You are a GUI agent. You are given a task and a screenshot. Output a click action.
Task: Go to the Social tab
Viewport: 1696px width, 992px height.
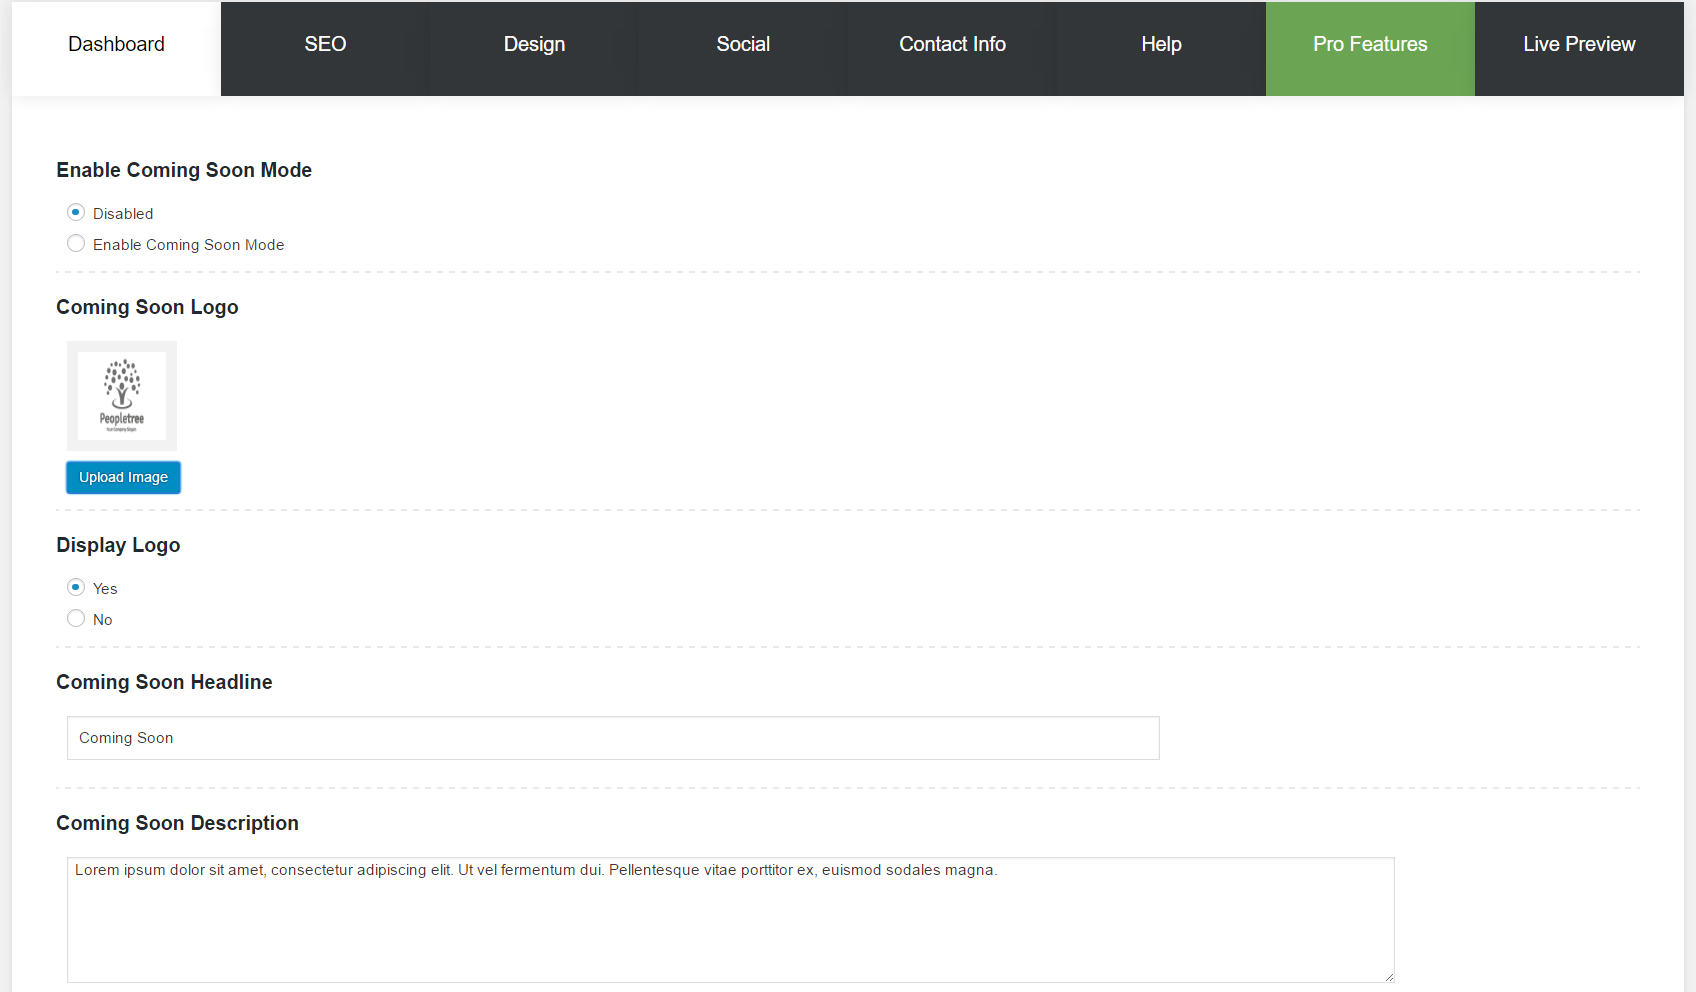coord(743,48)
